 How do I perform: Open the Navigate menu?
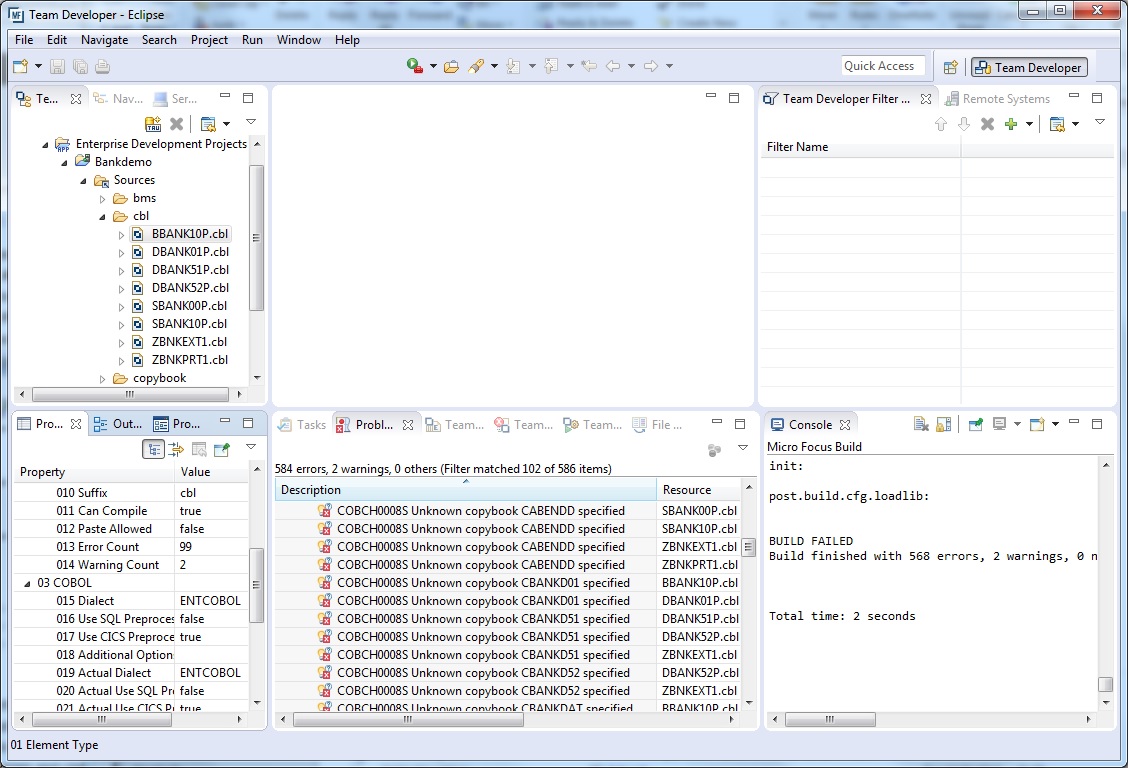(104, 40)
